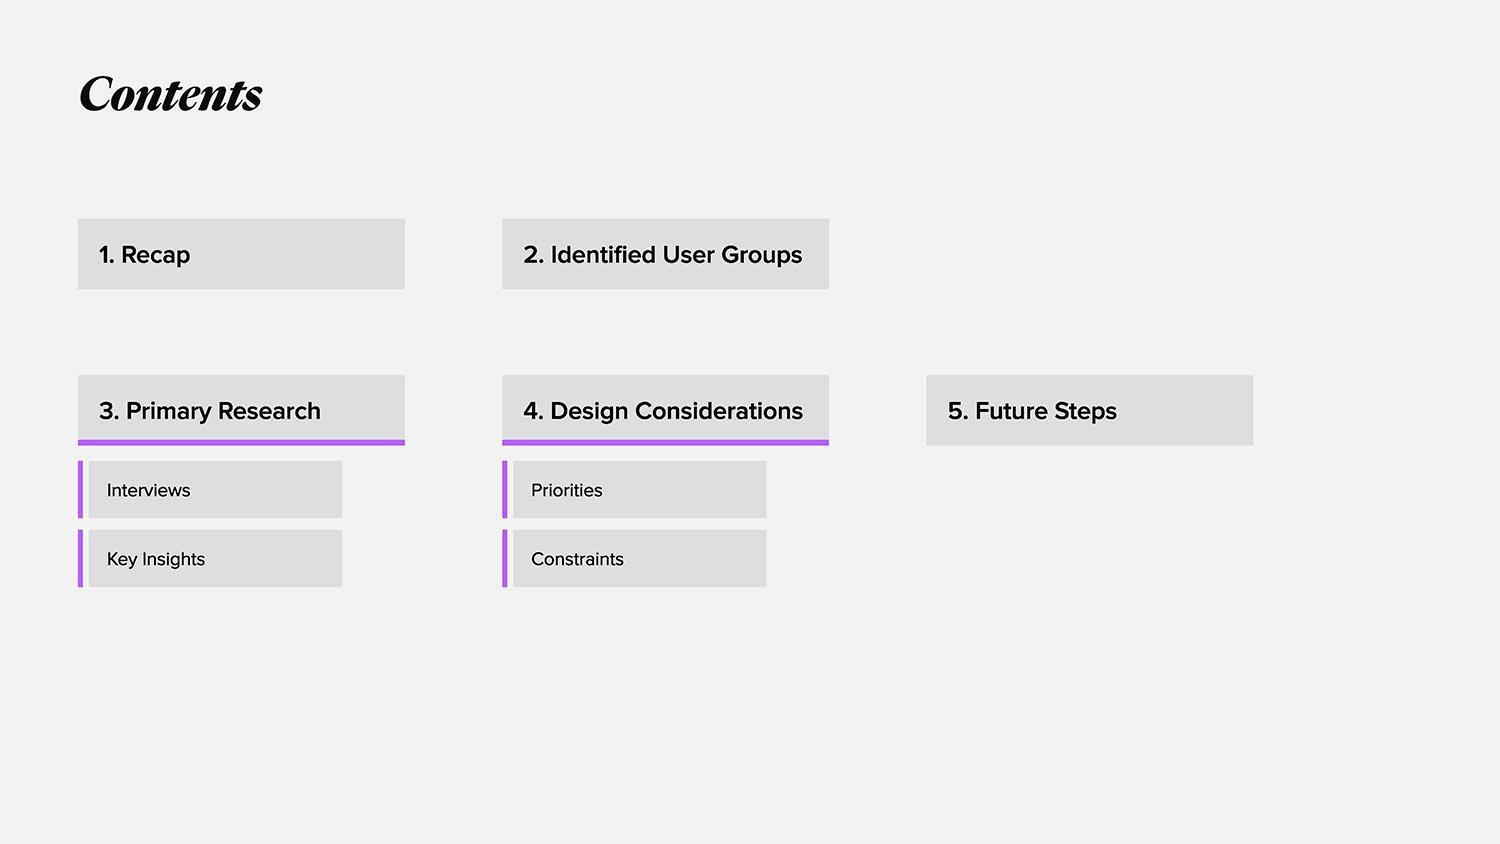The image size is (1500, 844).
Task: Open the Interviews subsection
Action: [215, 490]
